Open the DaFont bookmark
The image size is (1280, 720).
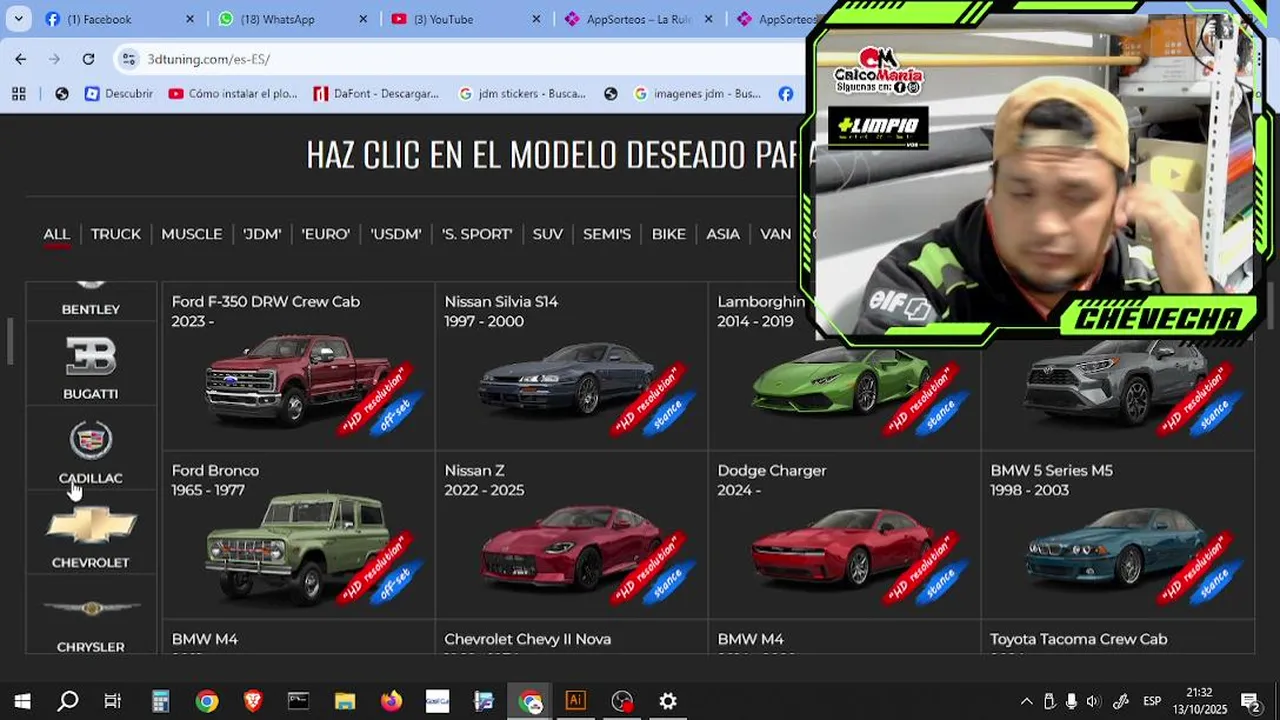376,94
